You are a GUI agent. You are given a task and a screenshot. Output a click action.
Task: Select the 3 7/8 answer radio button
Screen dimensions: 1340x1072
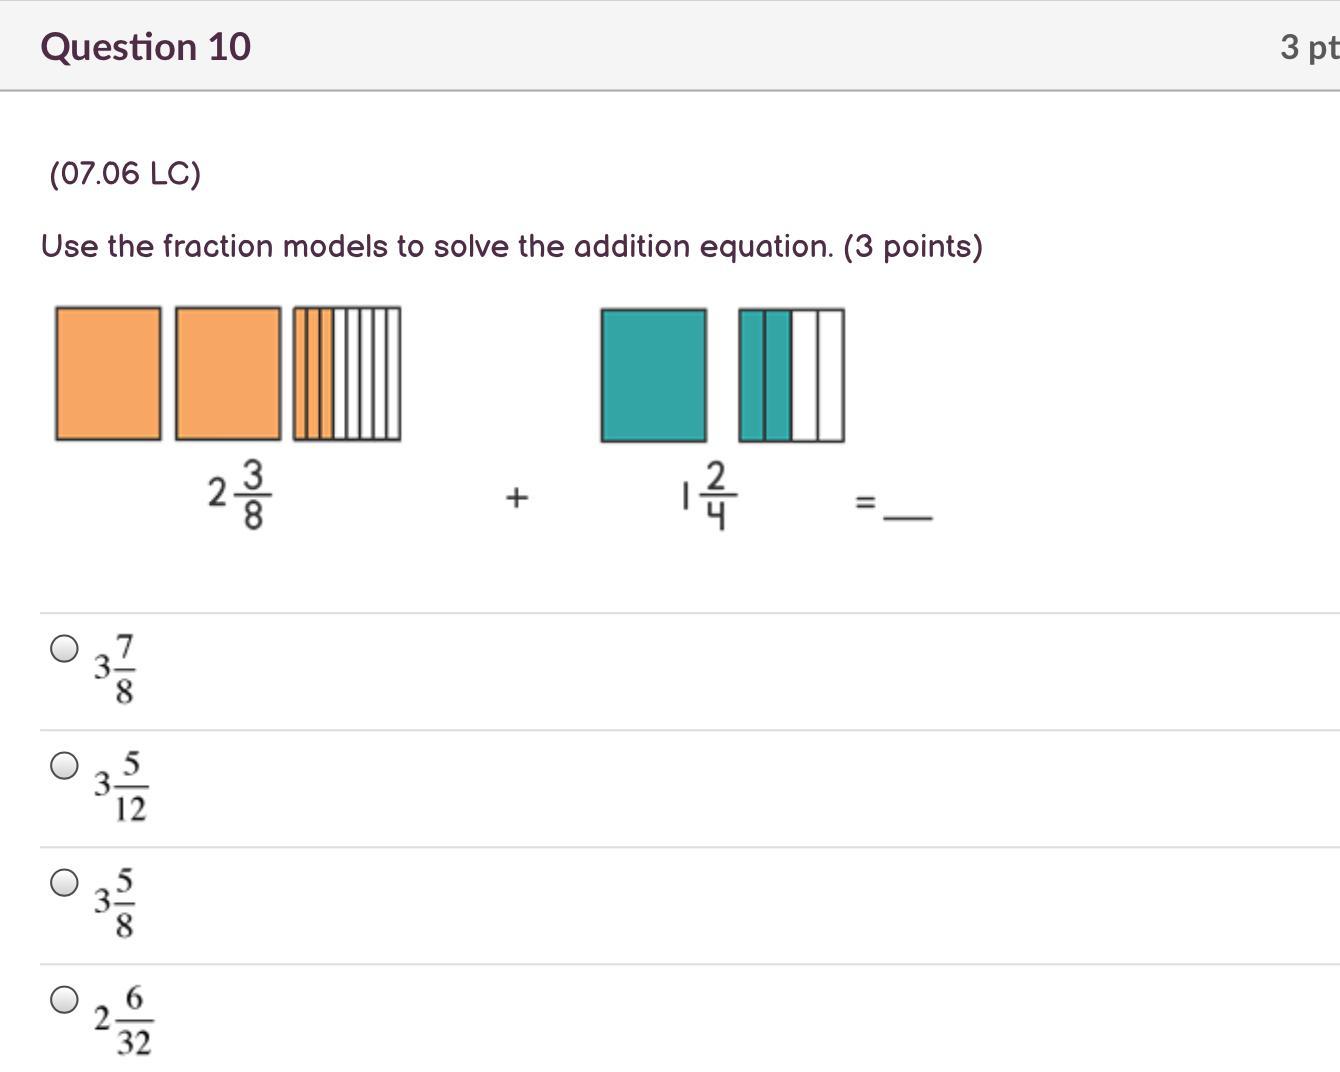point(64,649)
